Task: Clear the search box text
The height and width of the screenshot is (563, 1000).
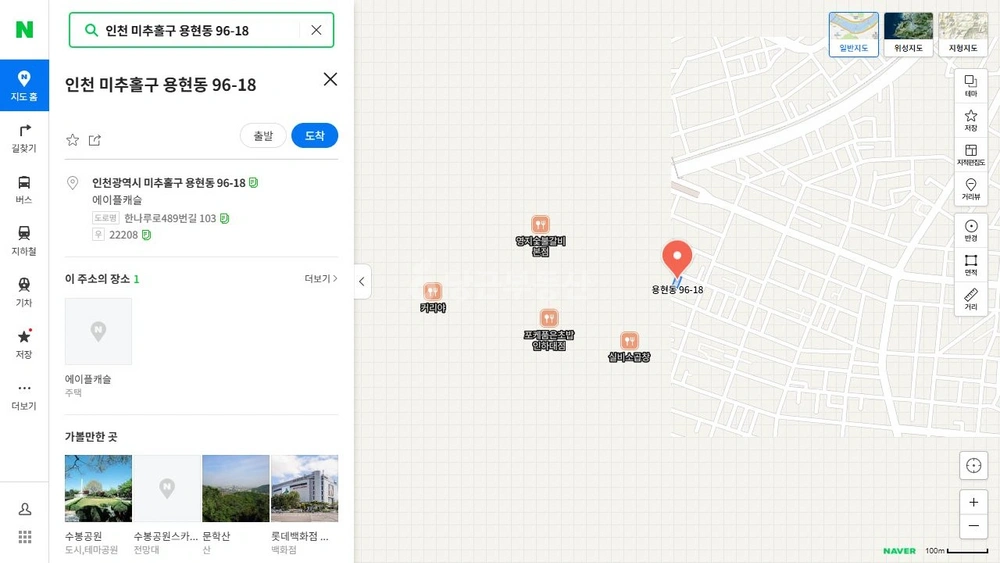Action: [x=316, y=30]
